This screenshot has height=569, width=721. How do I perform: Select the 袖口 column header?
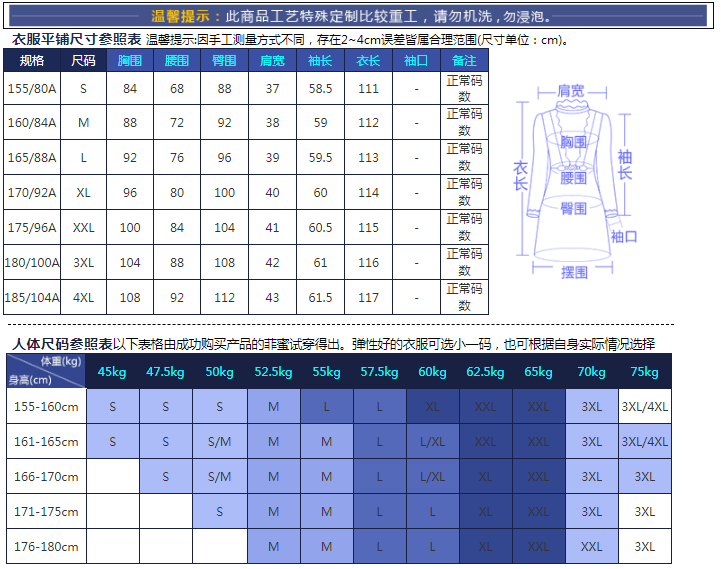point(416,60)
